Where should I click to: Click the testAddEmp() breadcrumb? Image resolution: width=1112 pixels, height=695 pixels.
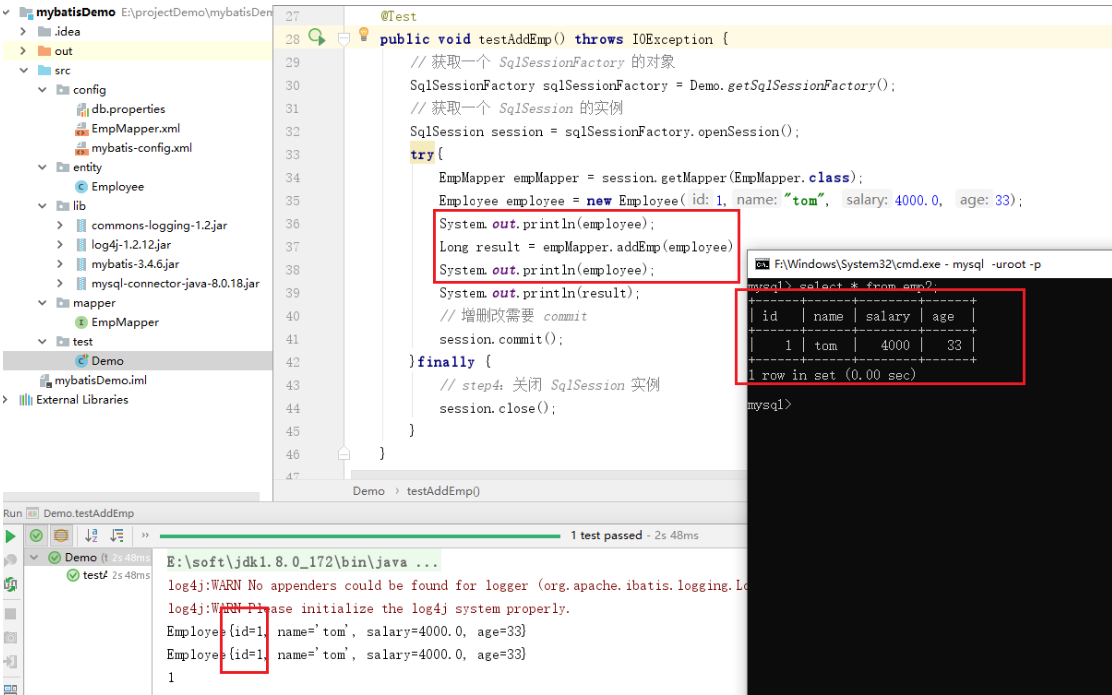click(x=443, y=491)
